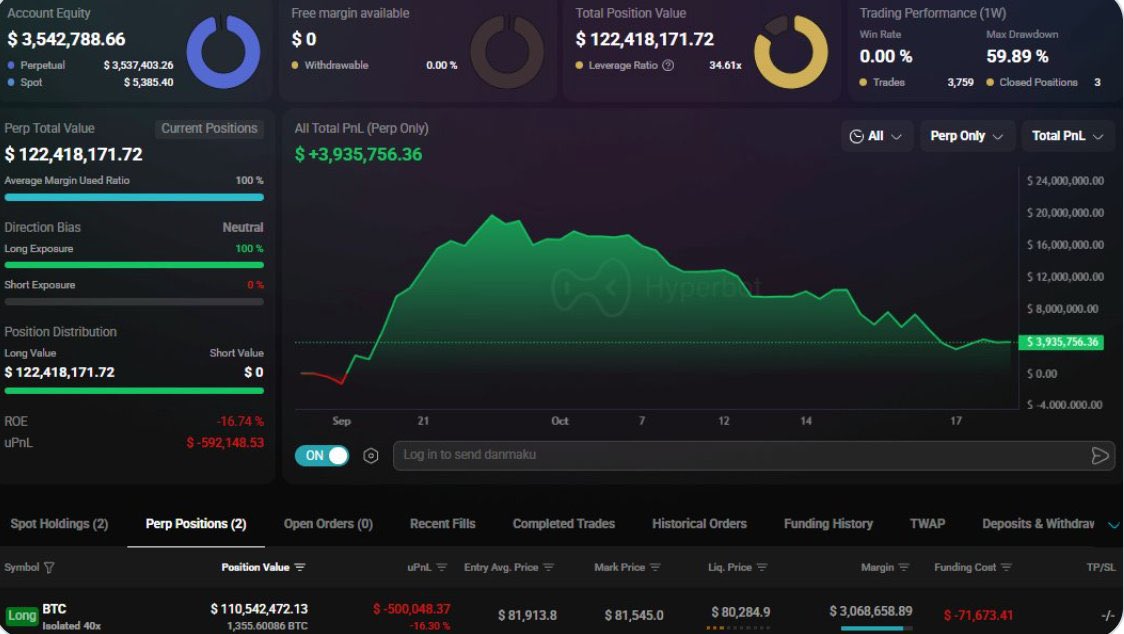Screen dimensions: 1124x634
Task: Click the funding cost $-71,673.41
Action: [x=978, y=615]
